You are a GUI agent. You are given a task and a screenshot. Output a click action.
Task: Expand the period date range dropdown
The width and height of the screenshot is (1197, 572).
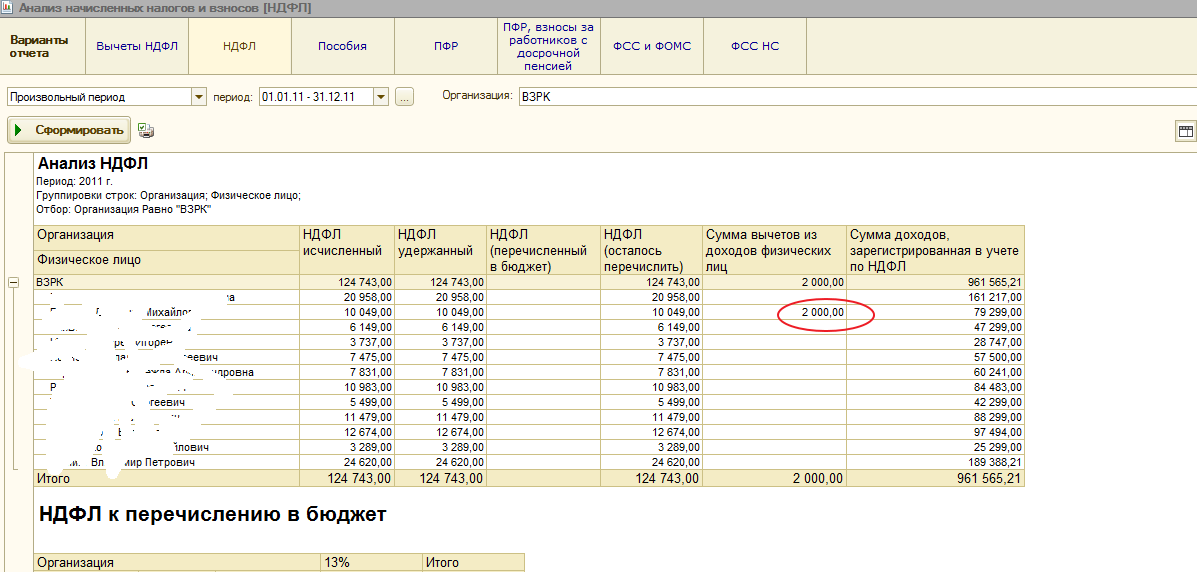(380, 97)
